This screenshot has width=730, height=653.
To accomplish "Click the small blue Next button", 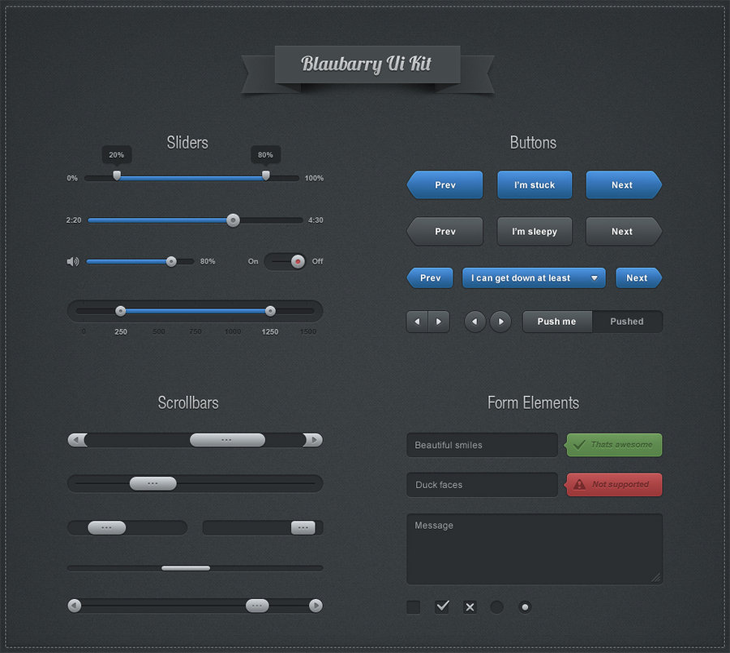I will [639, 278].
